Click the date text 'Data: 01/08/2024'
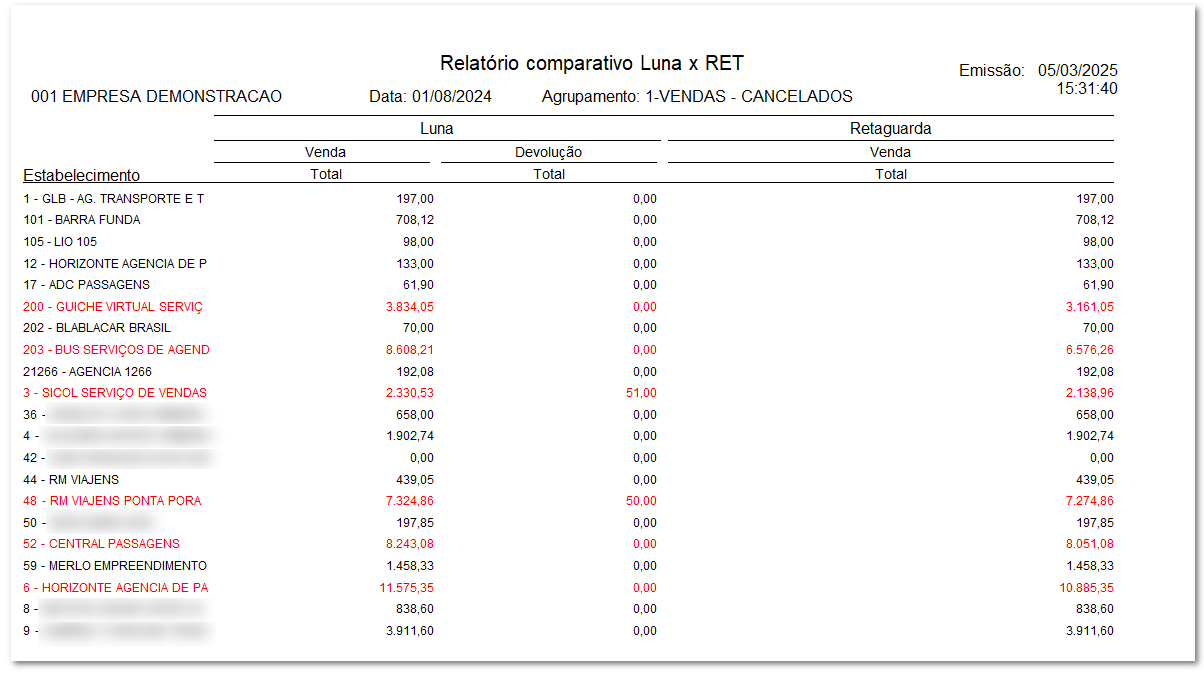Viewport: 1204px width, 674px height. coord(430,97)
